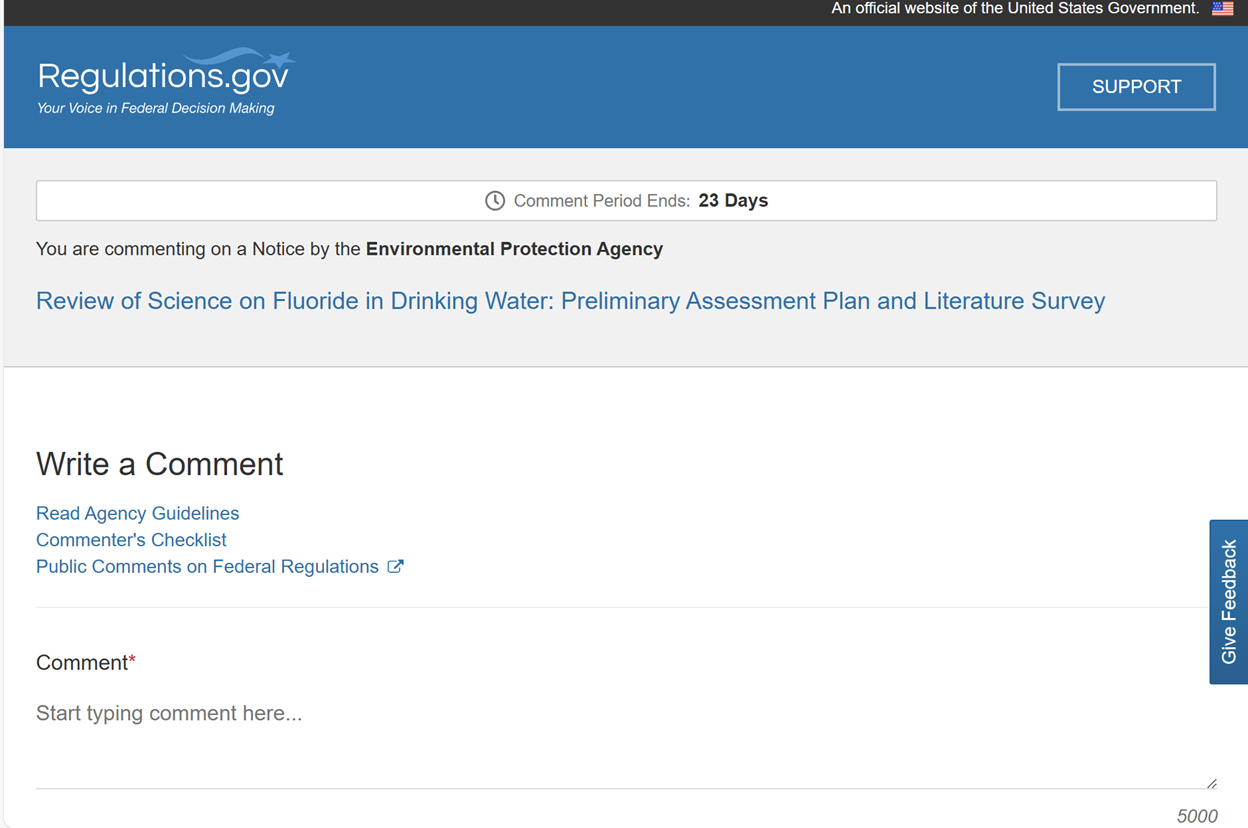The image size is (1248, 828).
Task: Click the Regulations.gov logo
Action: pos(163,77)
